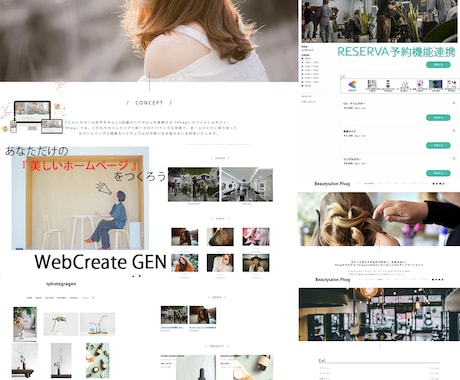Open the gallery photo of cosmetic bottles on green
The height and width of the screenshot is (380, 460).
[97, 361]
